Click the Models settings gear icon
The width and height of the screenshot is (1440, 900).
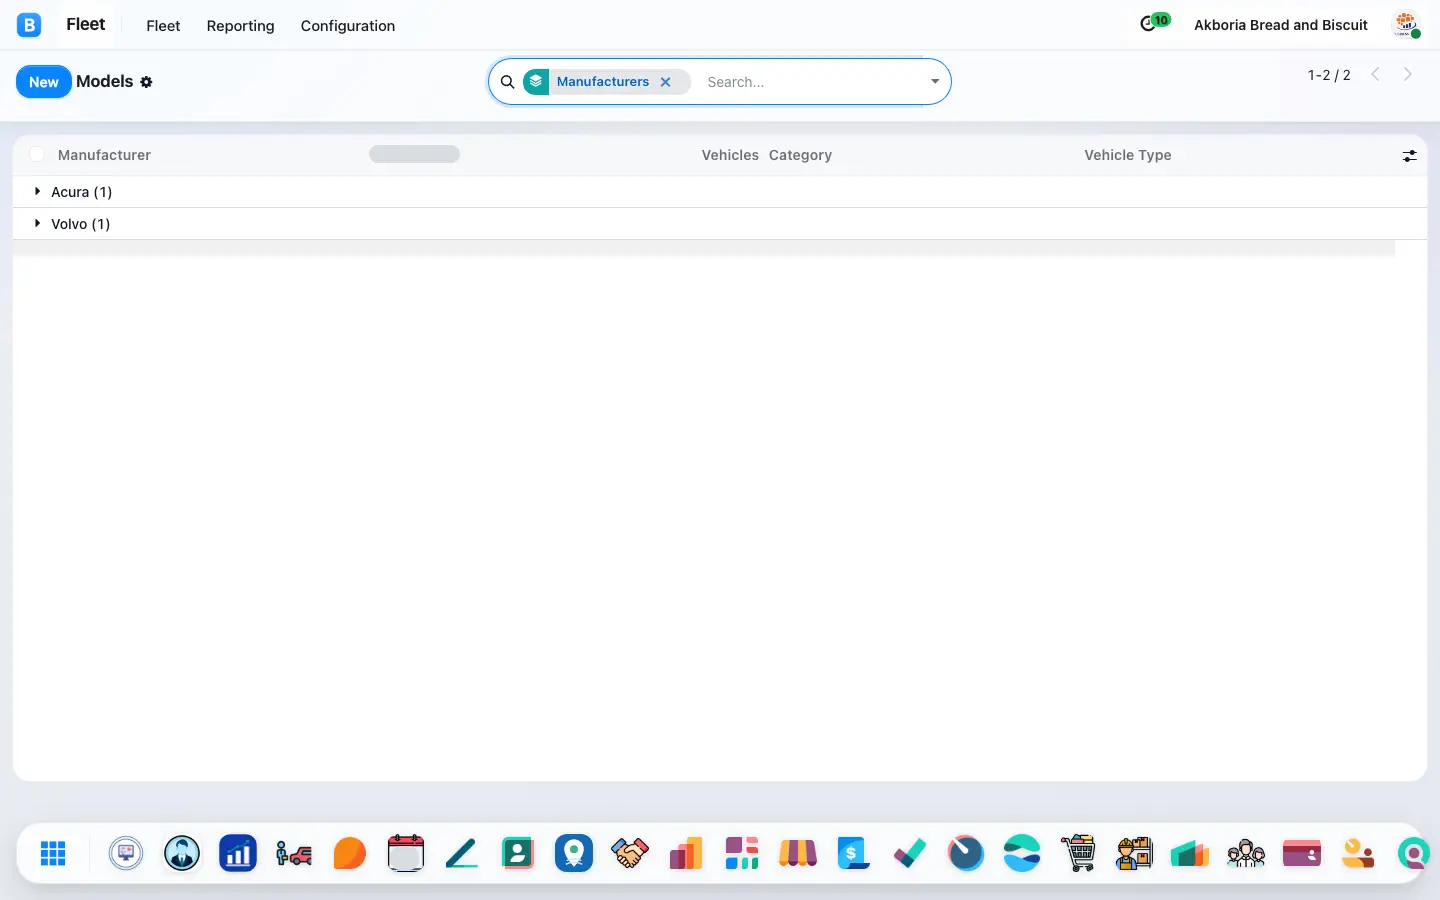147,82
